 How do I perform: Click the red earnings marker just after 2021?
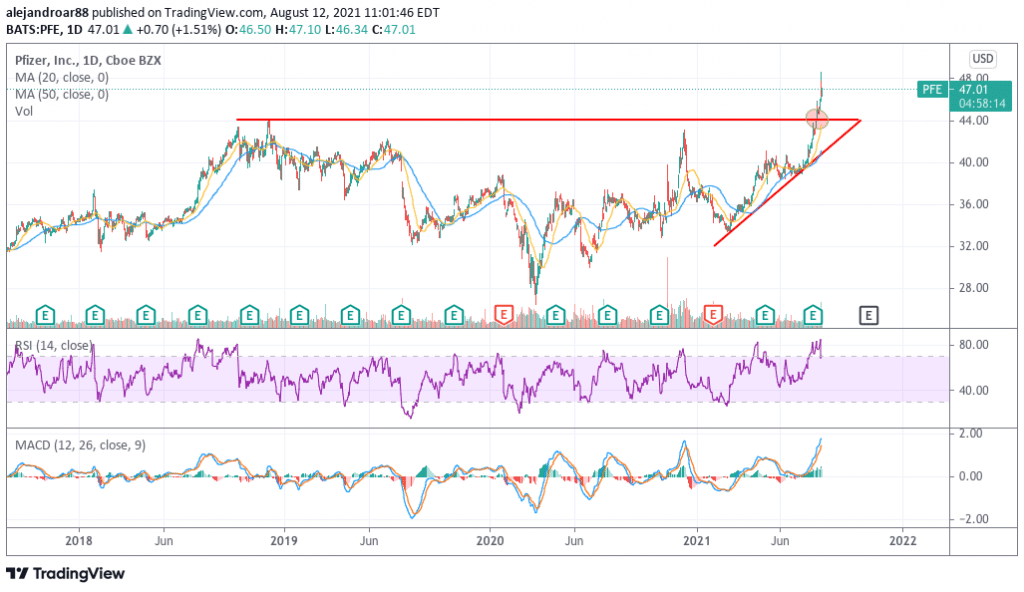[712, 315]
